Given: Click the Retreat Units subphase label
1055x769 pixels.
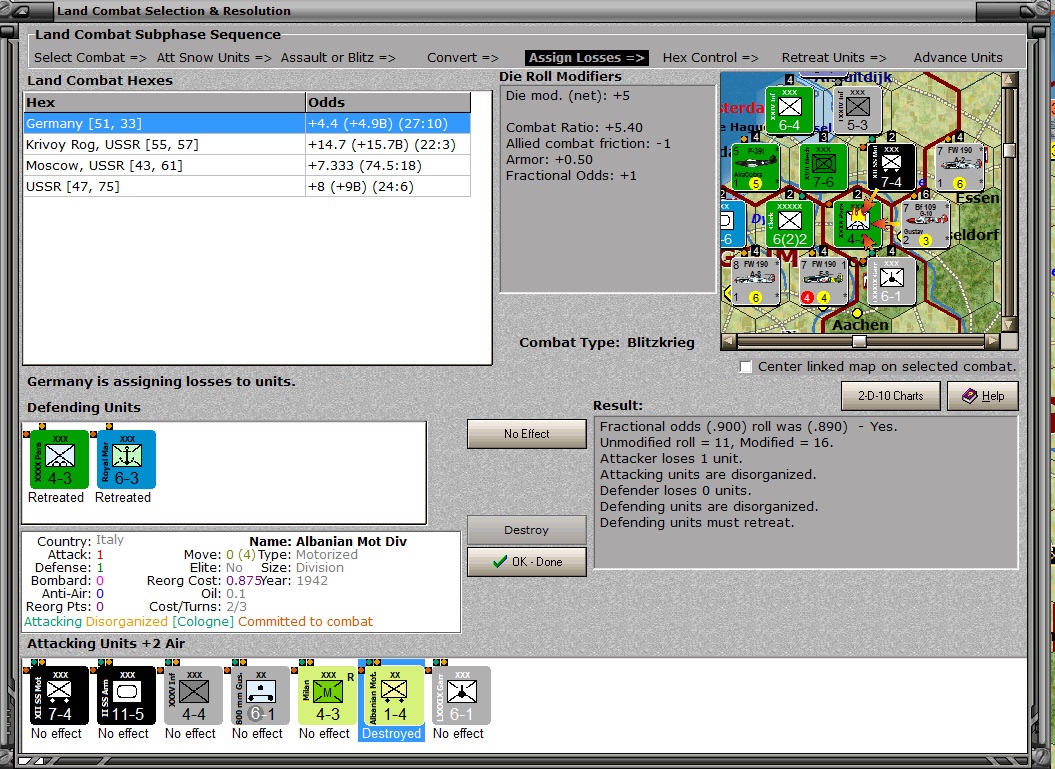Looking at the screenshot, I should point(834,58).
